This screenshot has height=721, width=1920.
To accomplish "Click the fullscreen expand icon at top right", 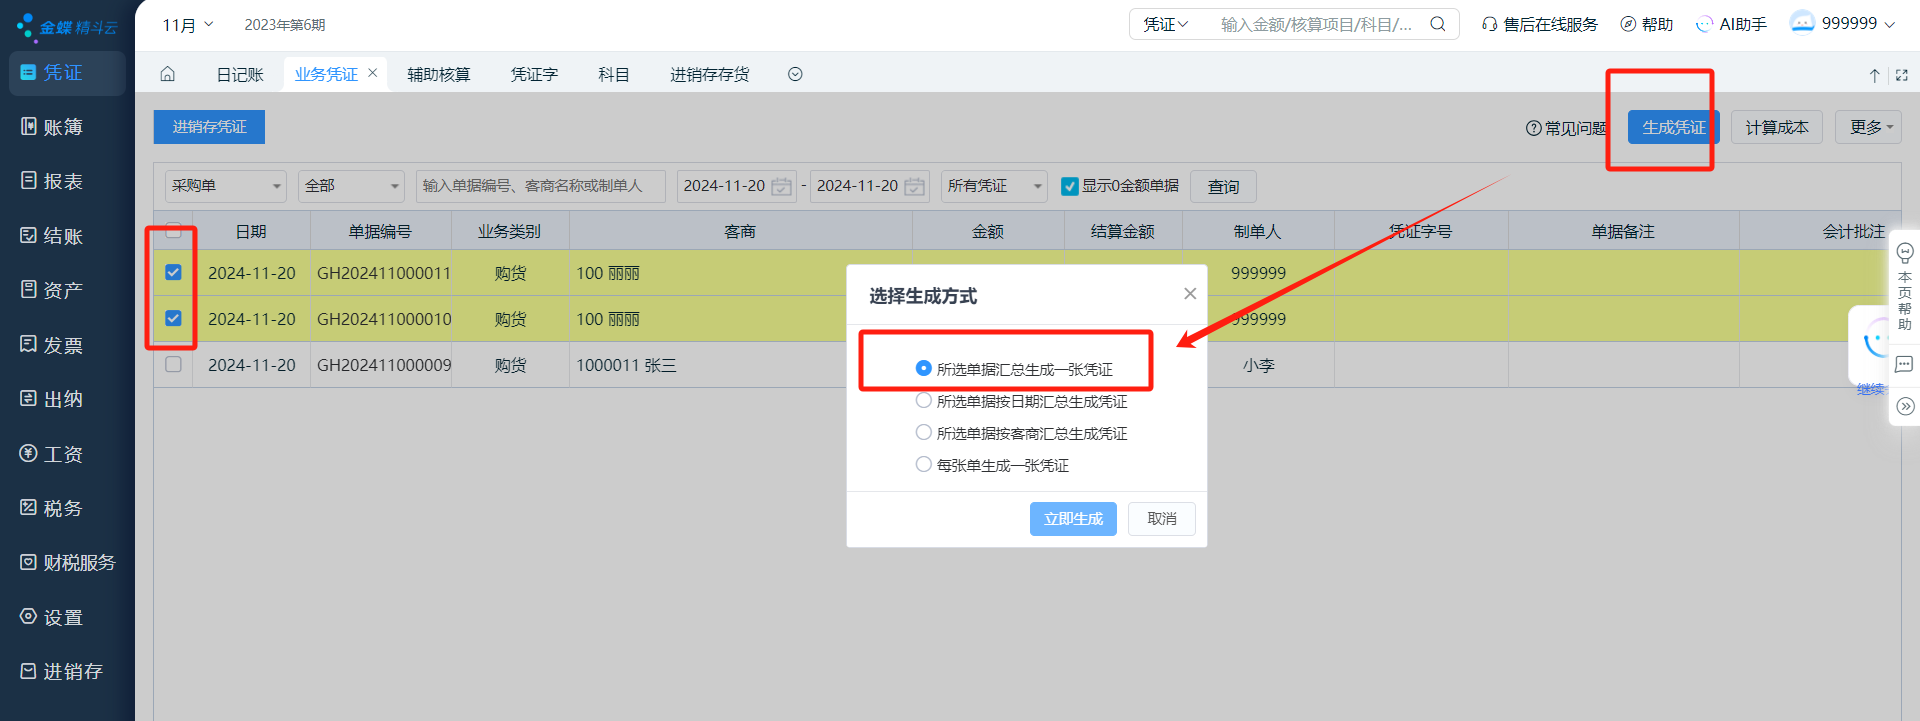I will [1901, 75].
